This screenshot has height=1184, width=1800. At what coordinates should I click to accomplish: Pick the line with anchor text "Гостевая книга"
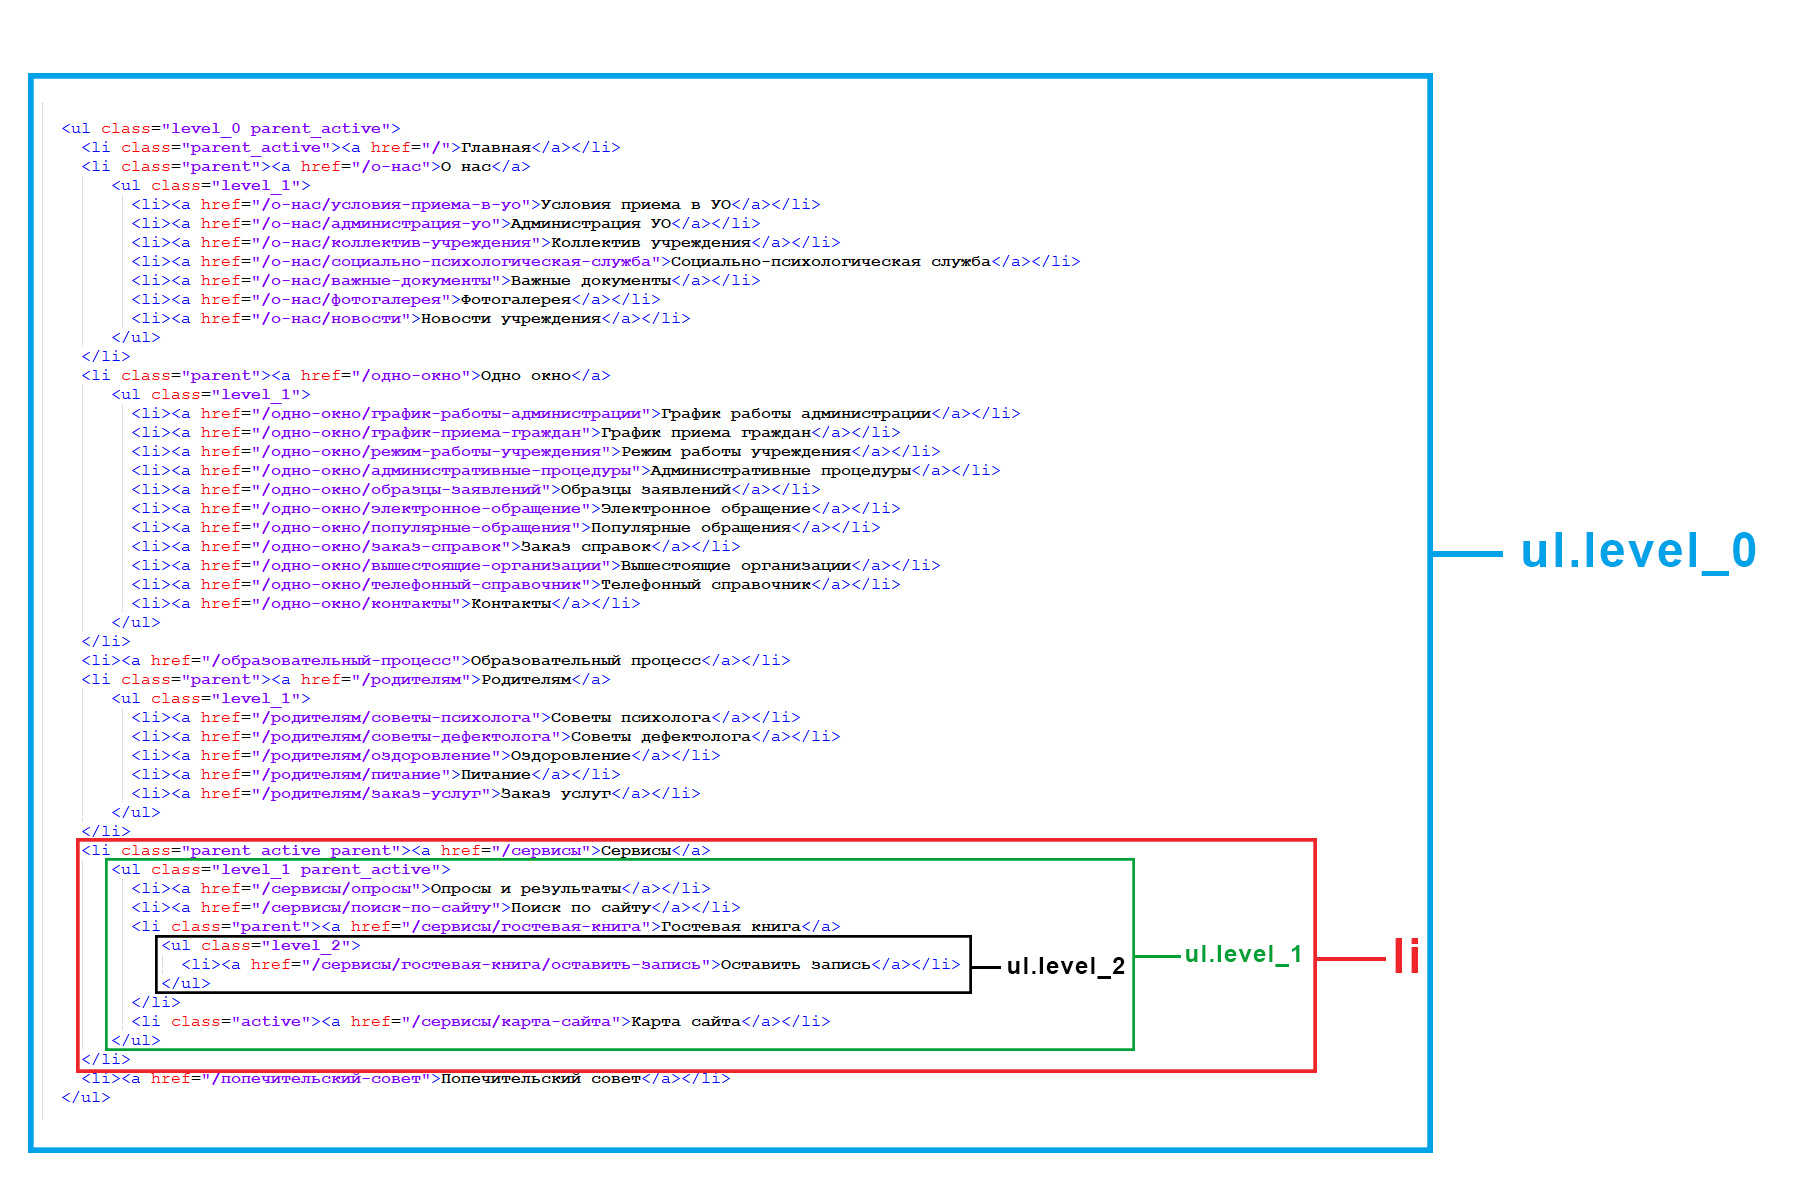click(x=486, y=927)
